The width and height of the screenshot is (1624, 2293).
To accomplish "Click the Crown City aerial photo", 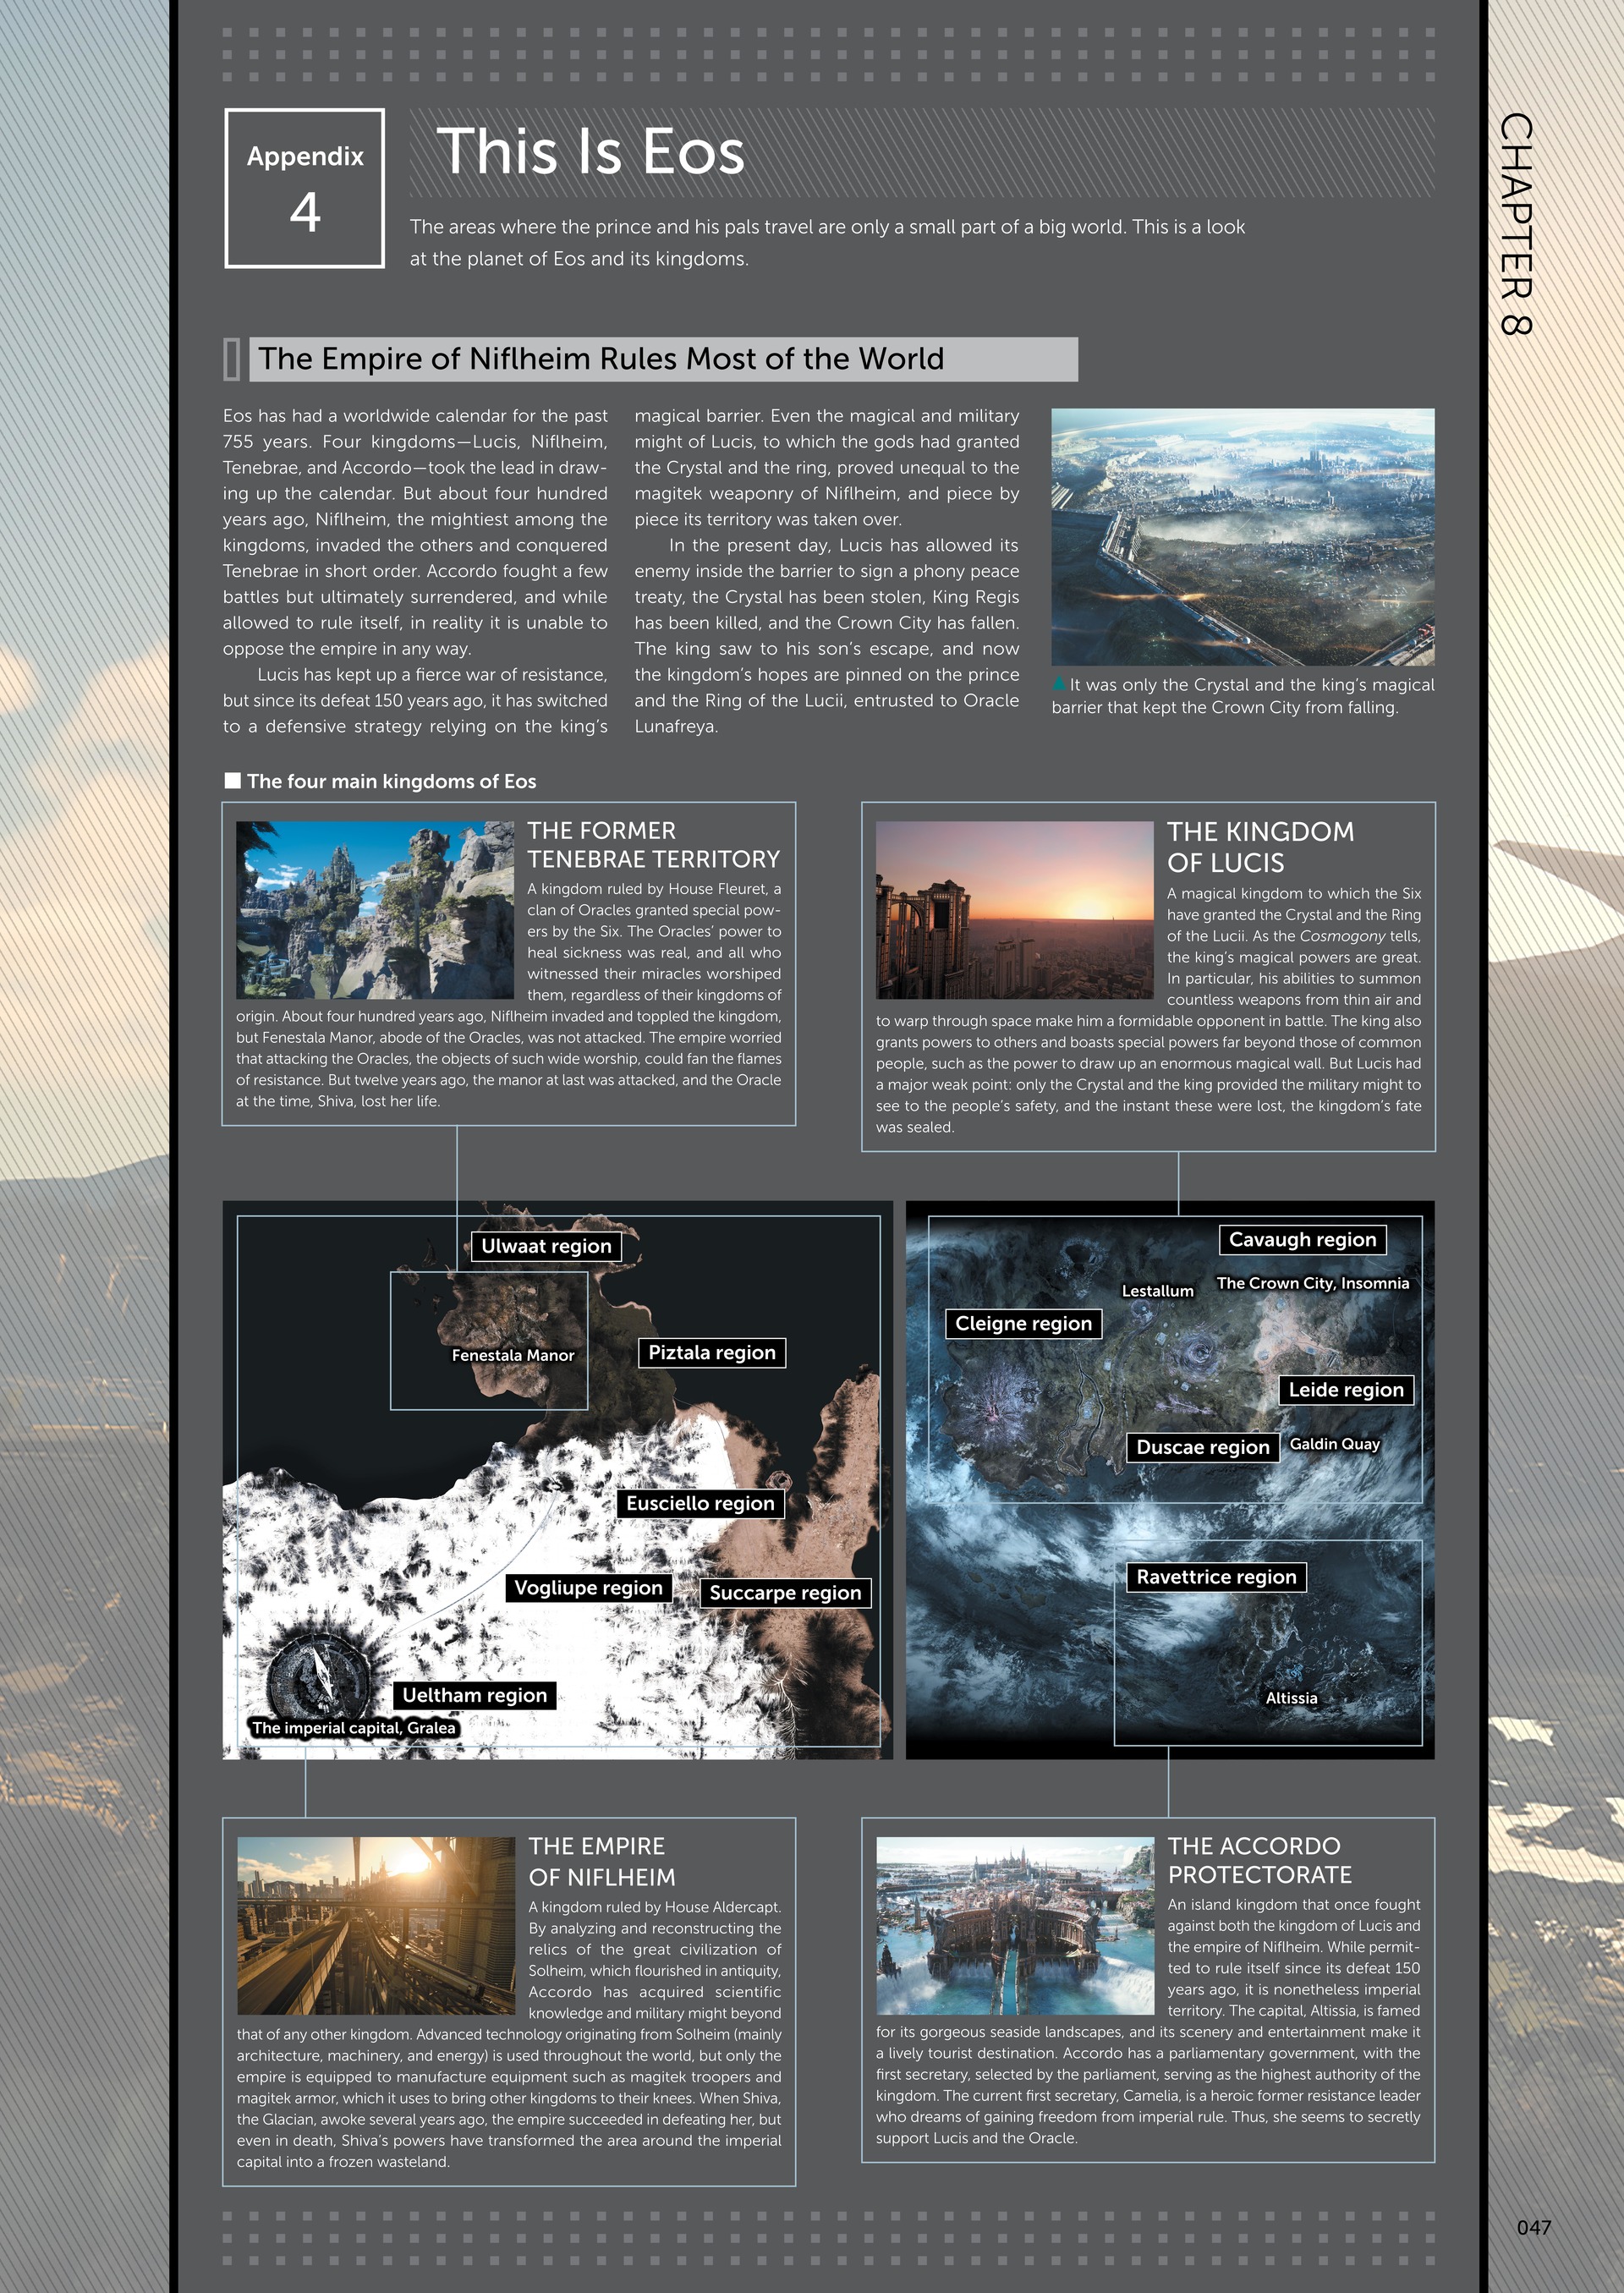I will pos(1243,537).
